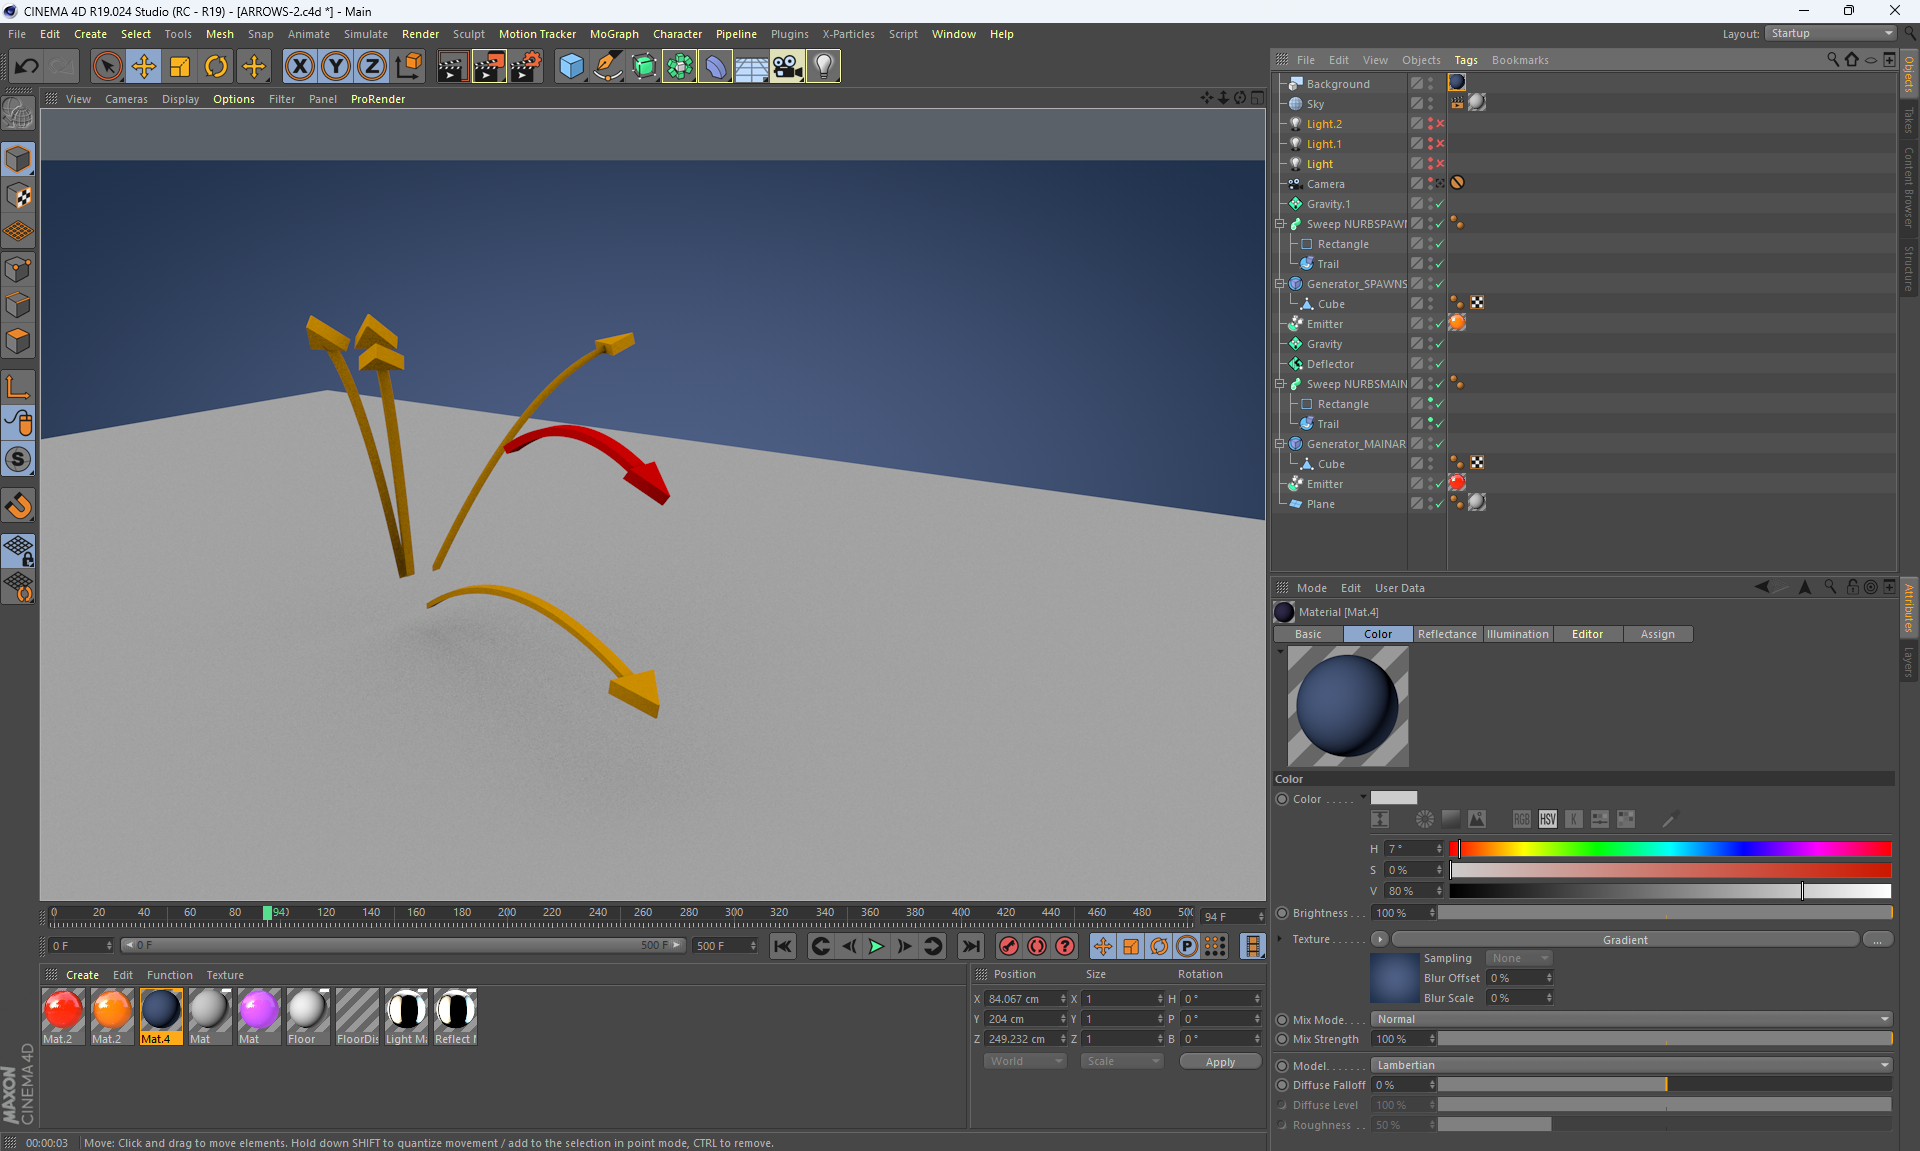Click the Apply button

click(x=1219, y=1062)
